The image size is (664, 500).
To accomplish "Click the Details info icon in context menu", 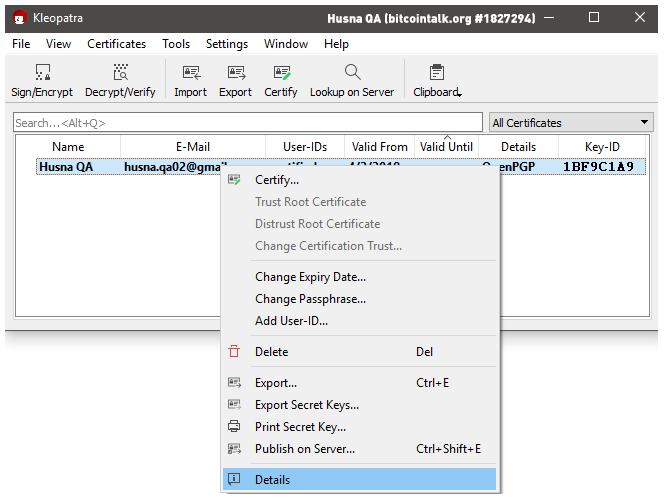I will coord(234,479).
